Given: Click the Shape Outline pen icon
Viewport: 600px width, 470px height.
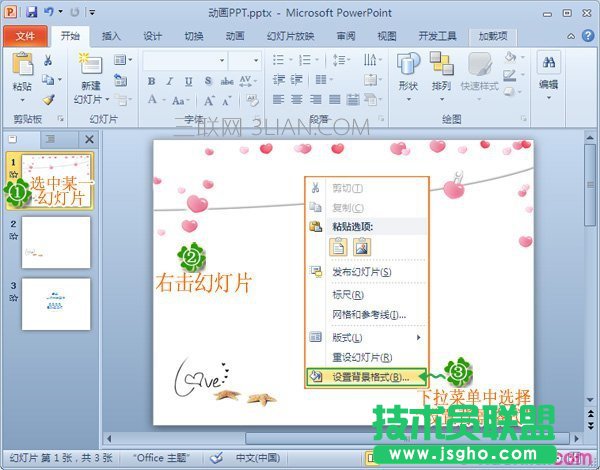Looking at the screenshot, I should (510, 75).
